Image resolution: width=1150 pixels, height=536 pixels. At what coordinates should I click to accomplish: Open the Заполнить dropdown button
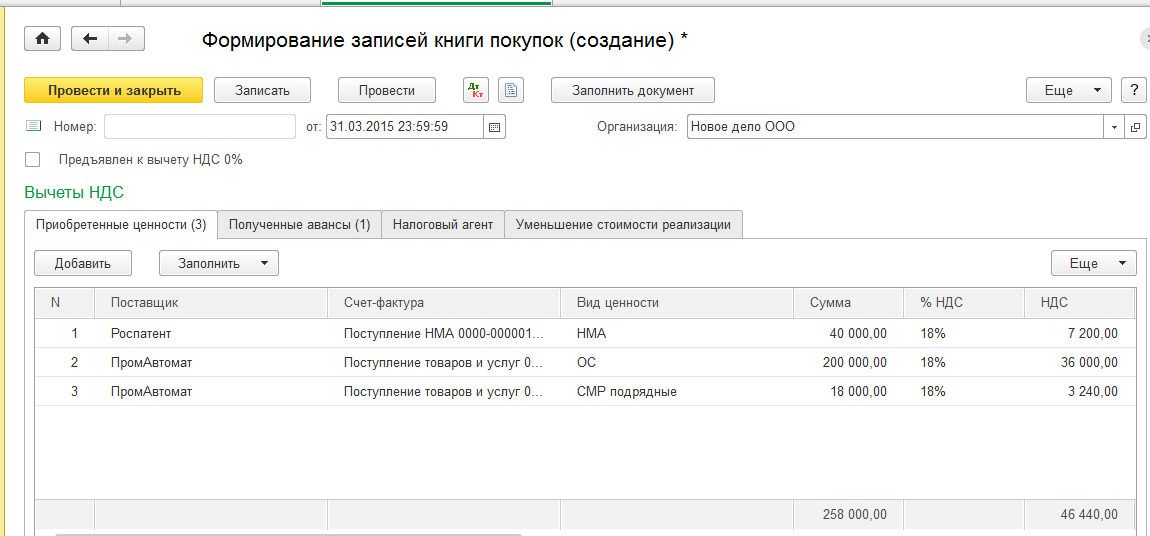218,263
